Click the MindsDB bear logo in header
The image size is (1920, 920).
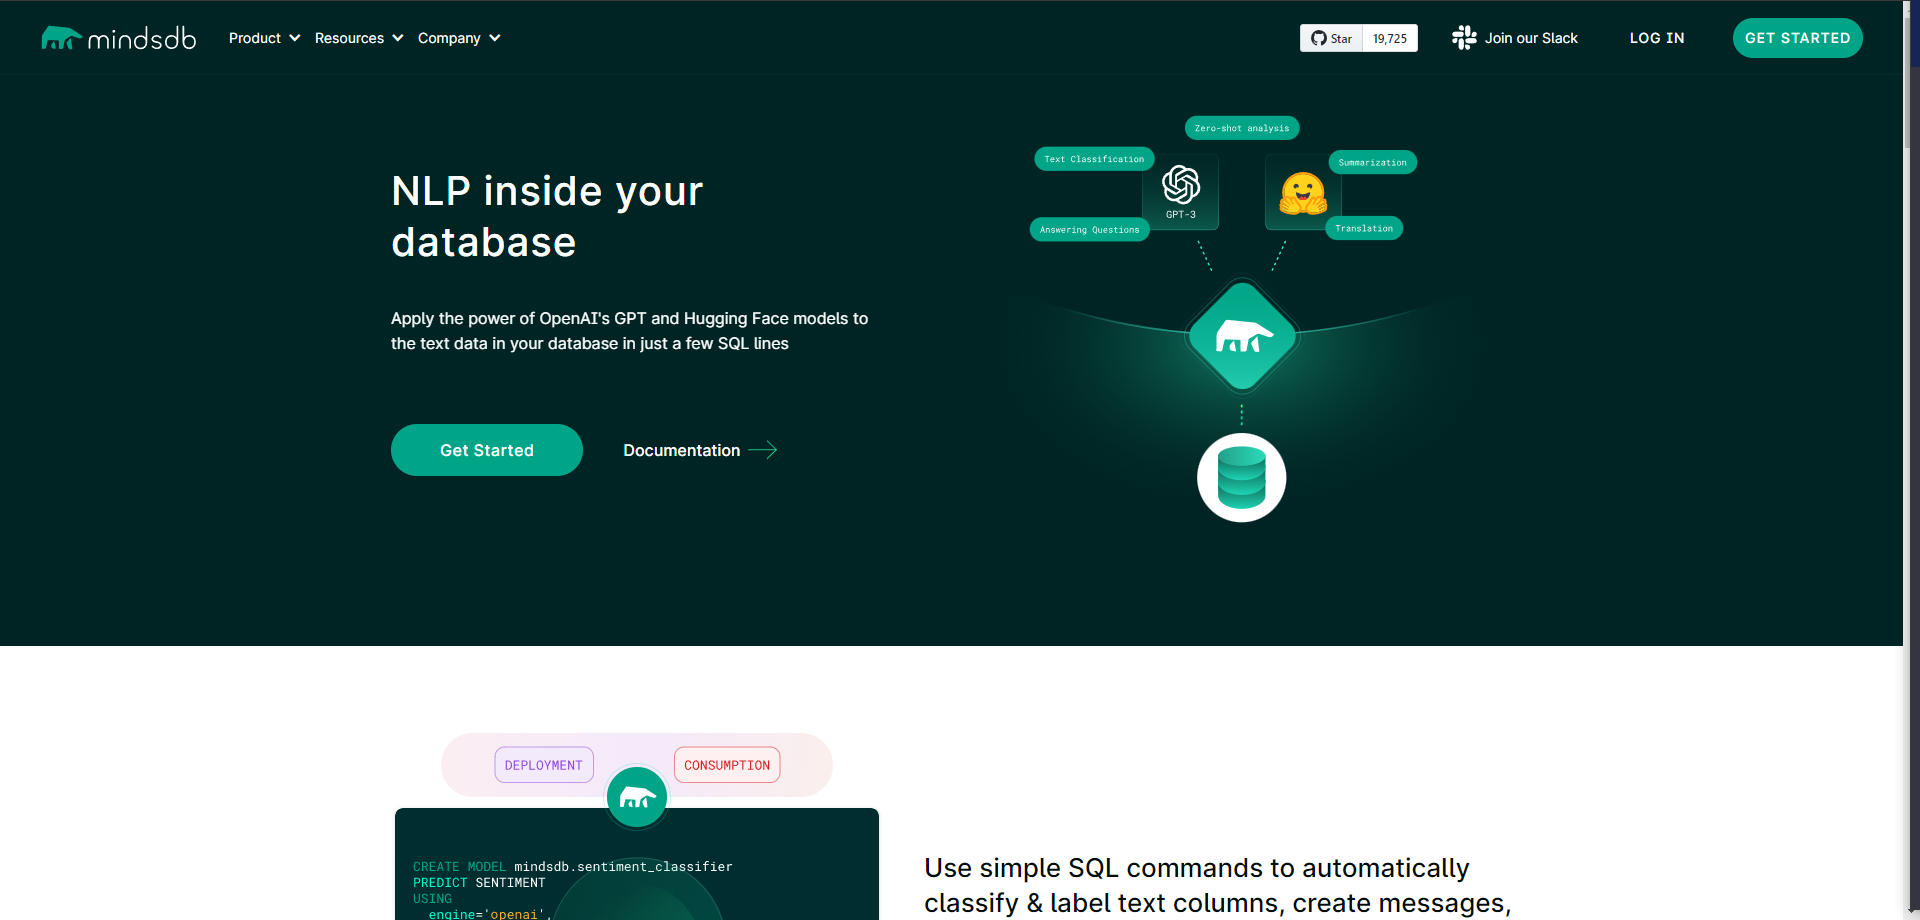click(61, 38)
